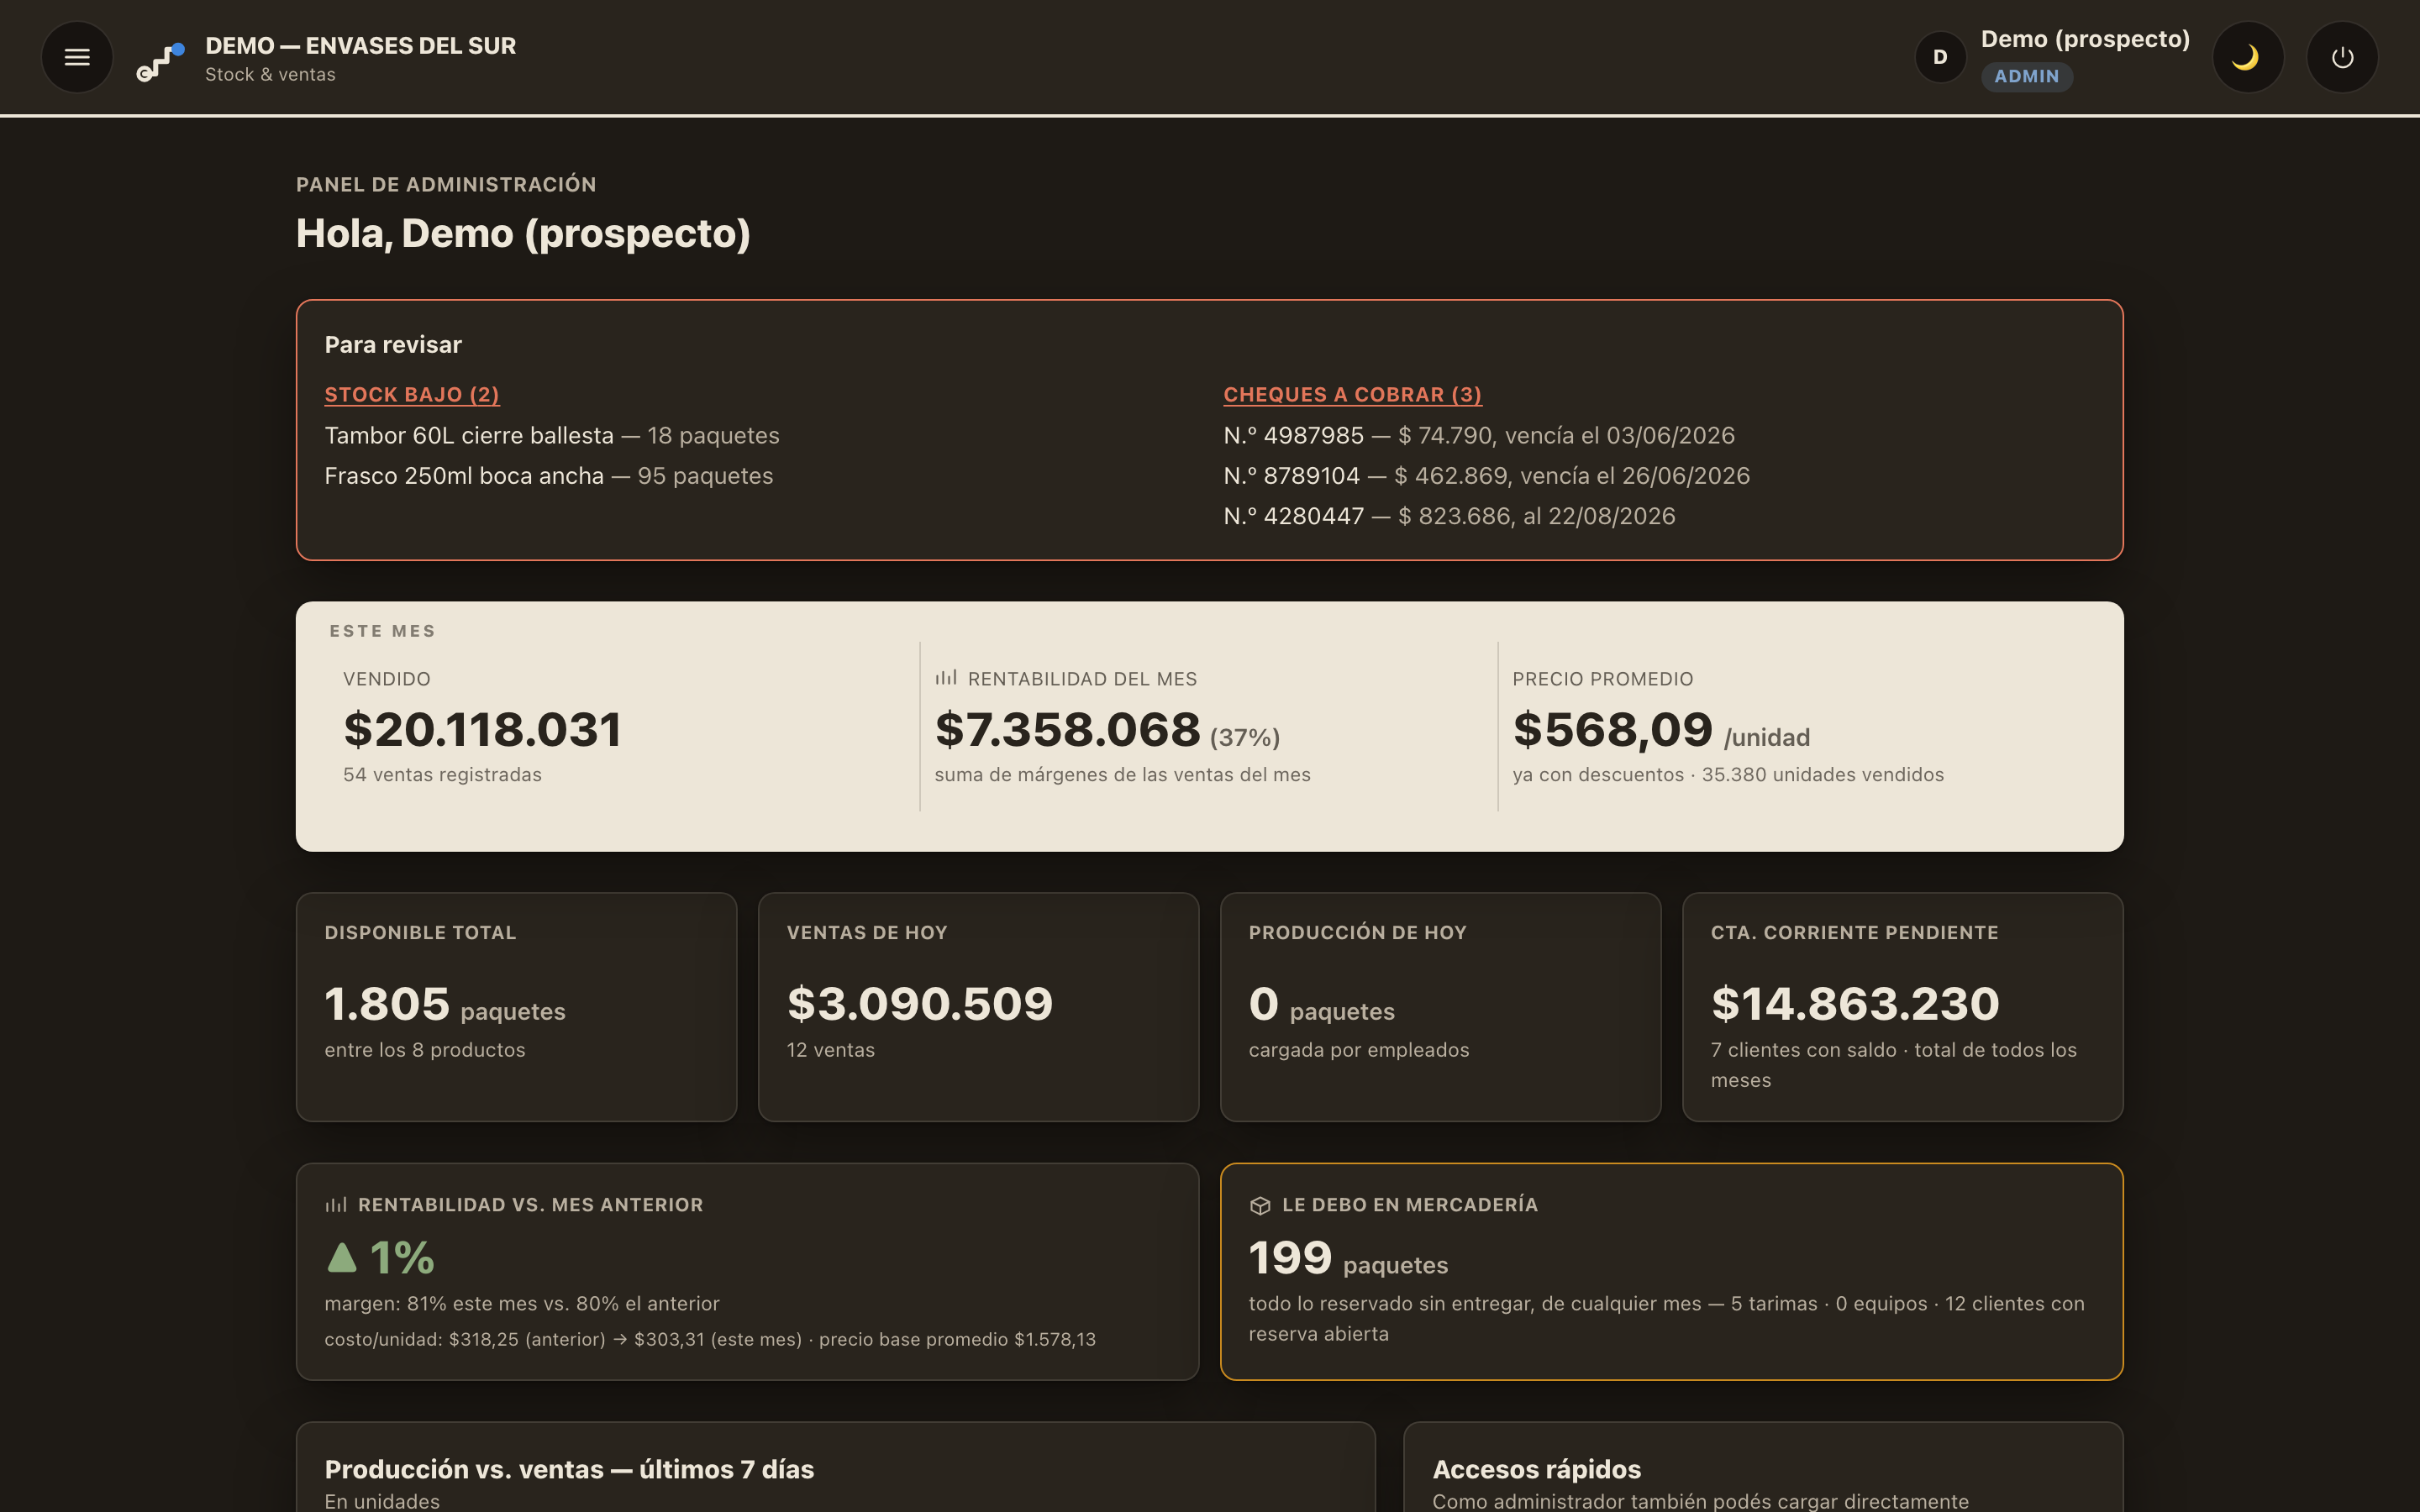Open the Cta. Corriente Pendiente card
Viewport: 2420px width, 1512px height.
point(1902,1007)
